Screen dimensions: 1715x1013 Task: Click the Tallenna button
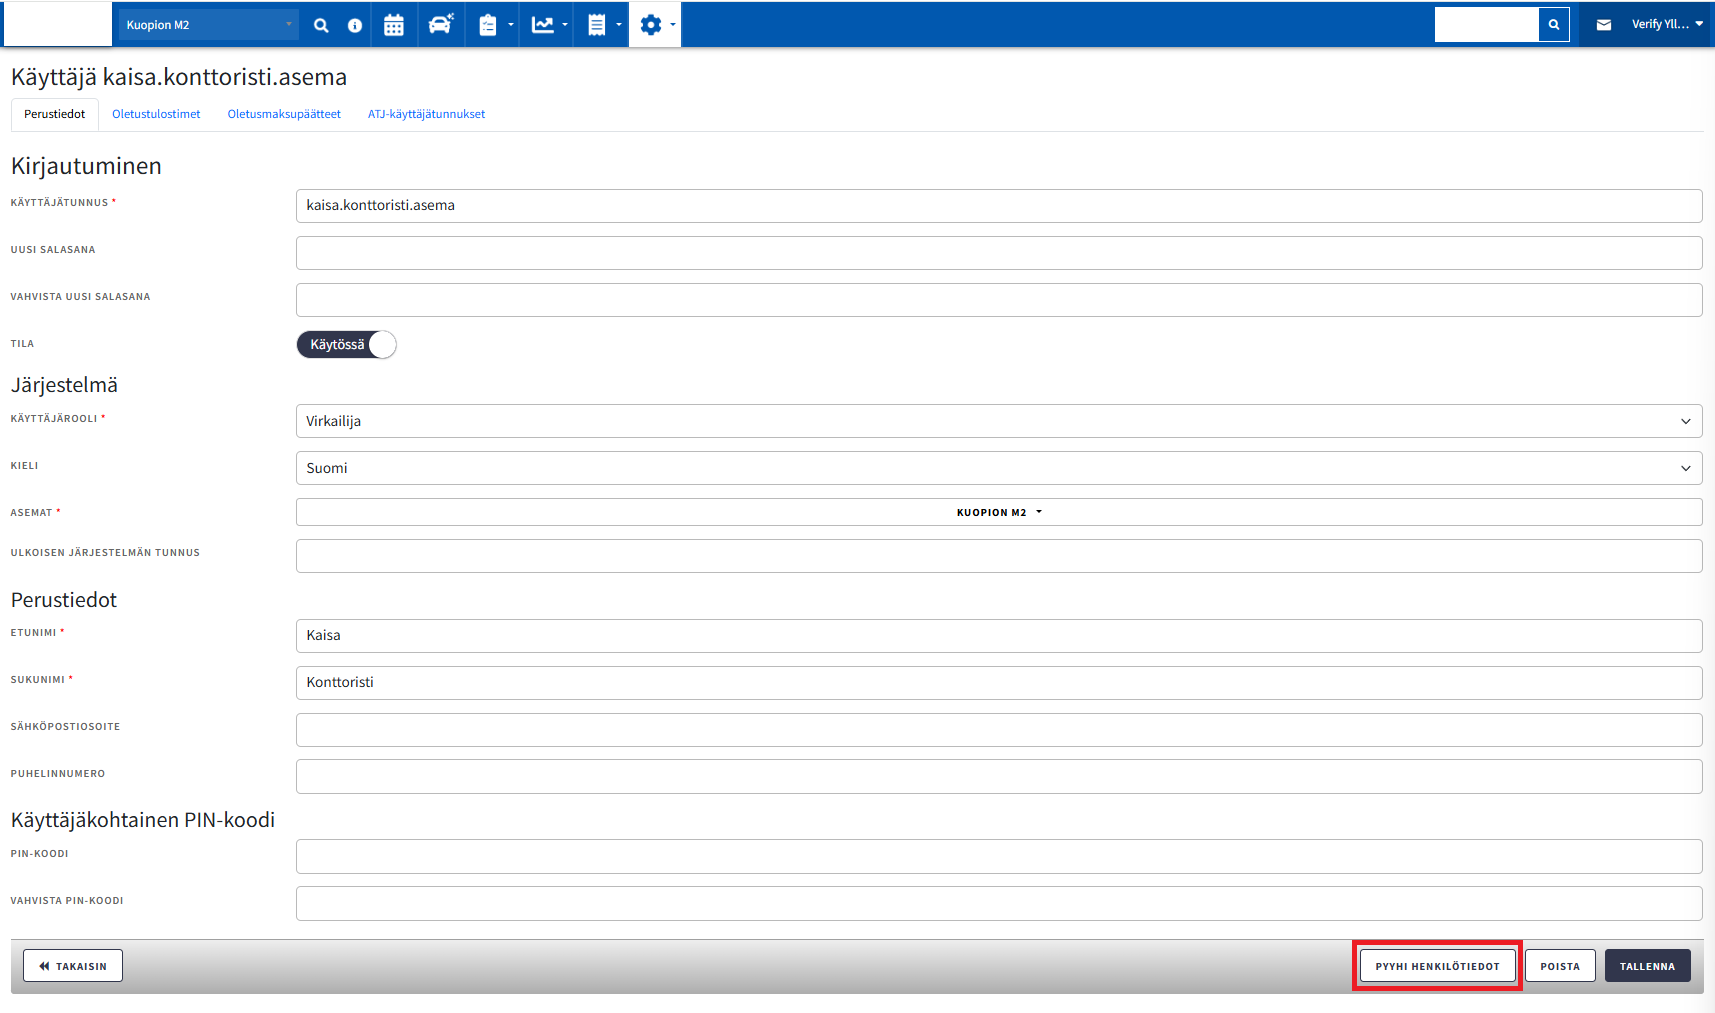pos(1647,966)
